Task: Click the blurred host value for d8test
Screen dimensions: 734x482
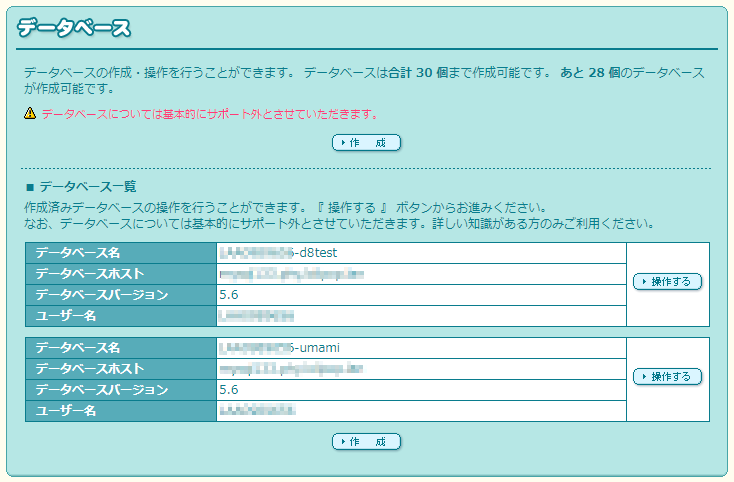Action: pyautogui.click(x=292, y=274)
